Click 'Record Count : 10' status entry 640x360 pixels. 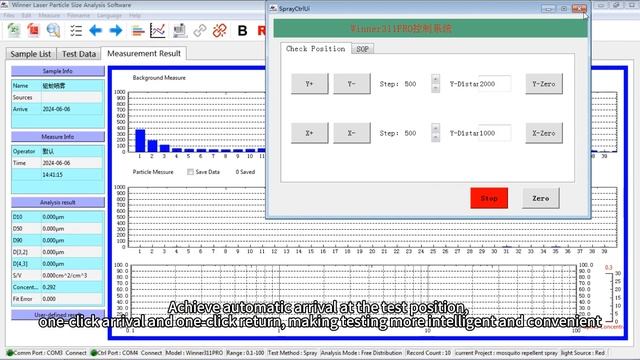(x=429, y=353)
